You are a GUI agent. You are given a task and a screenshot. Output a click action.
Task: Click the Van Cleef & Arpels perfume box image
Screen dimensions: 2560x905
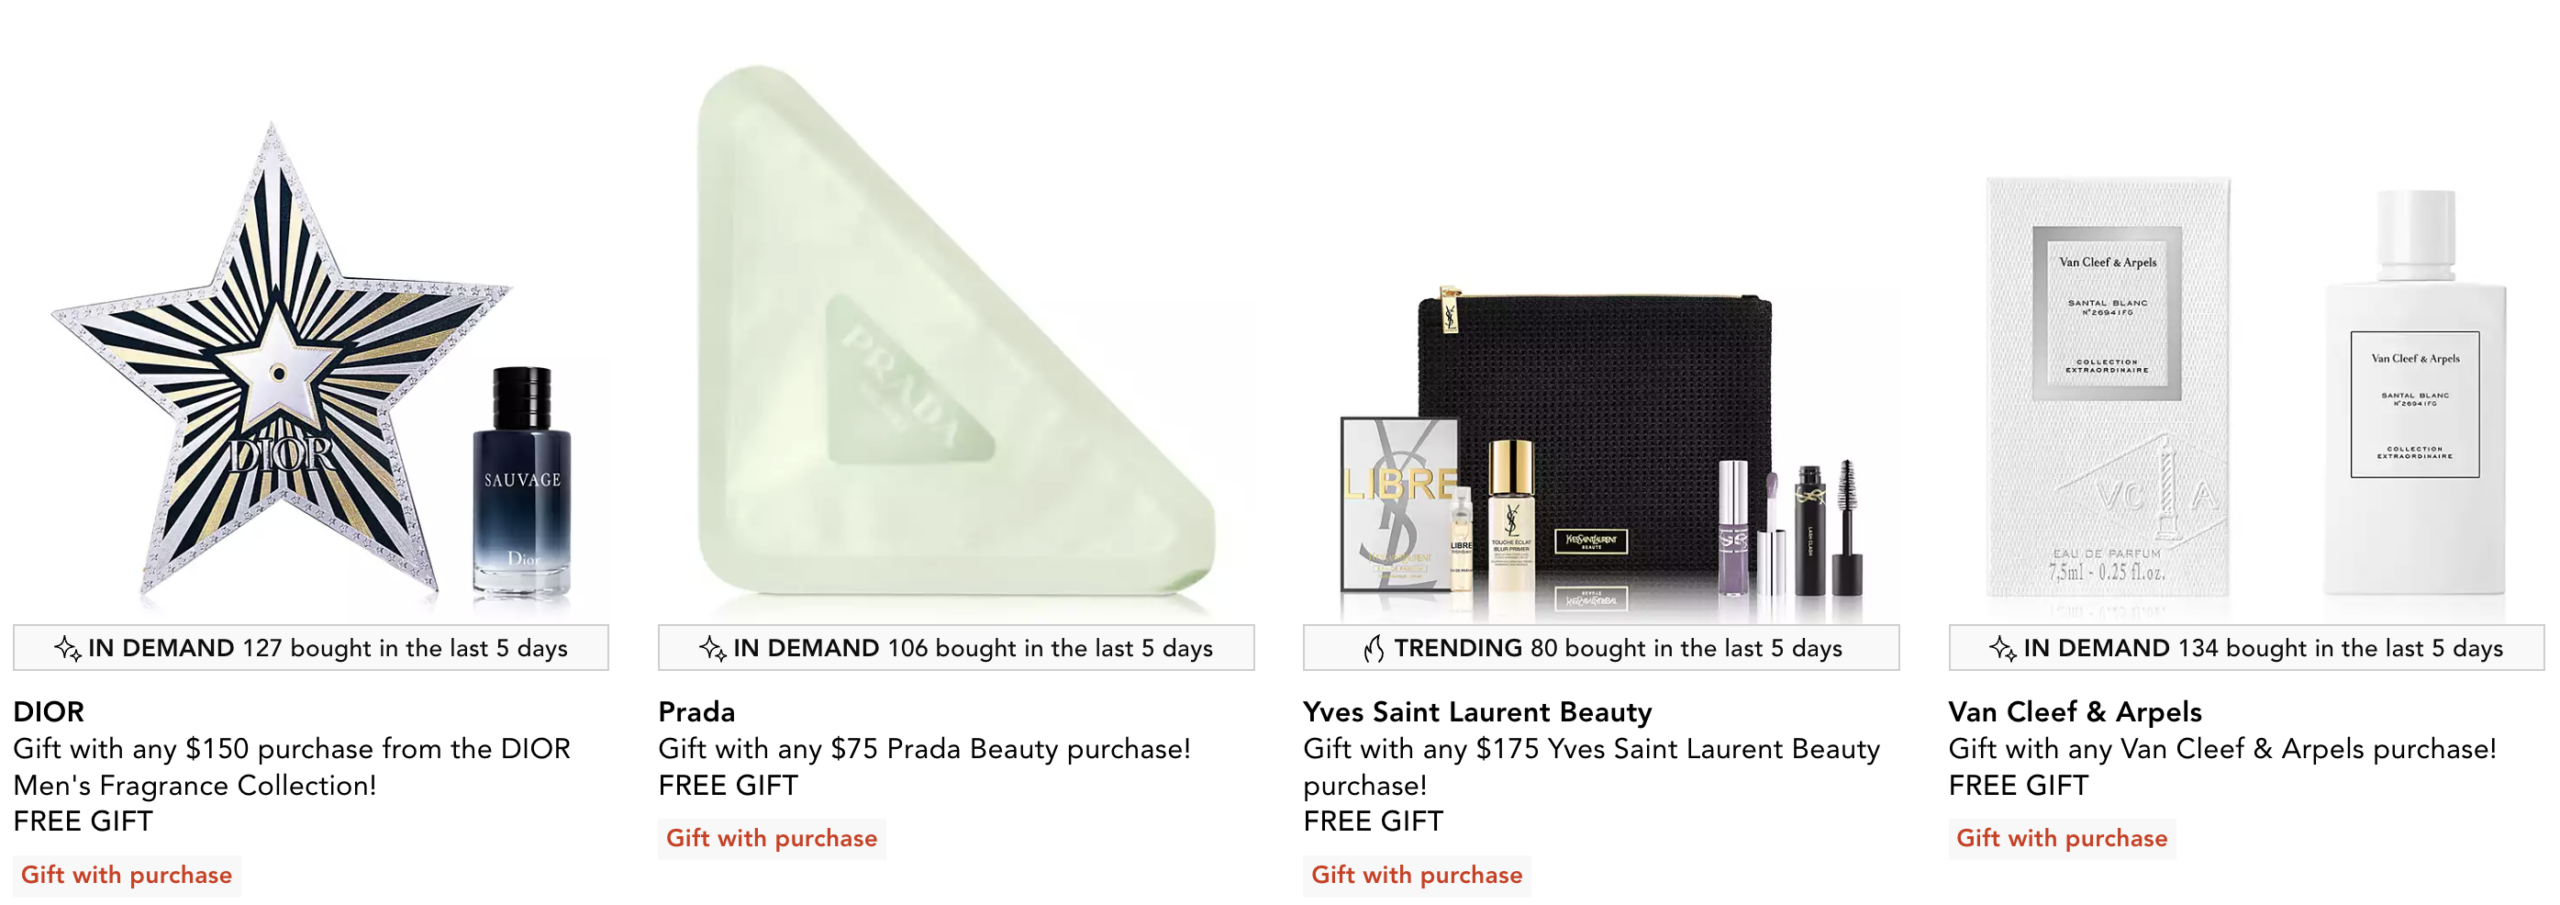point(2108,388)
